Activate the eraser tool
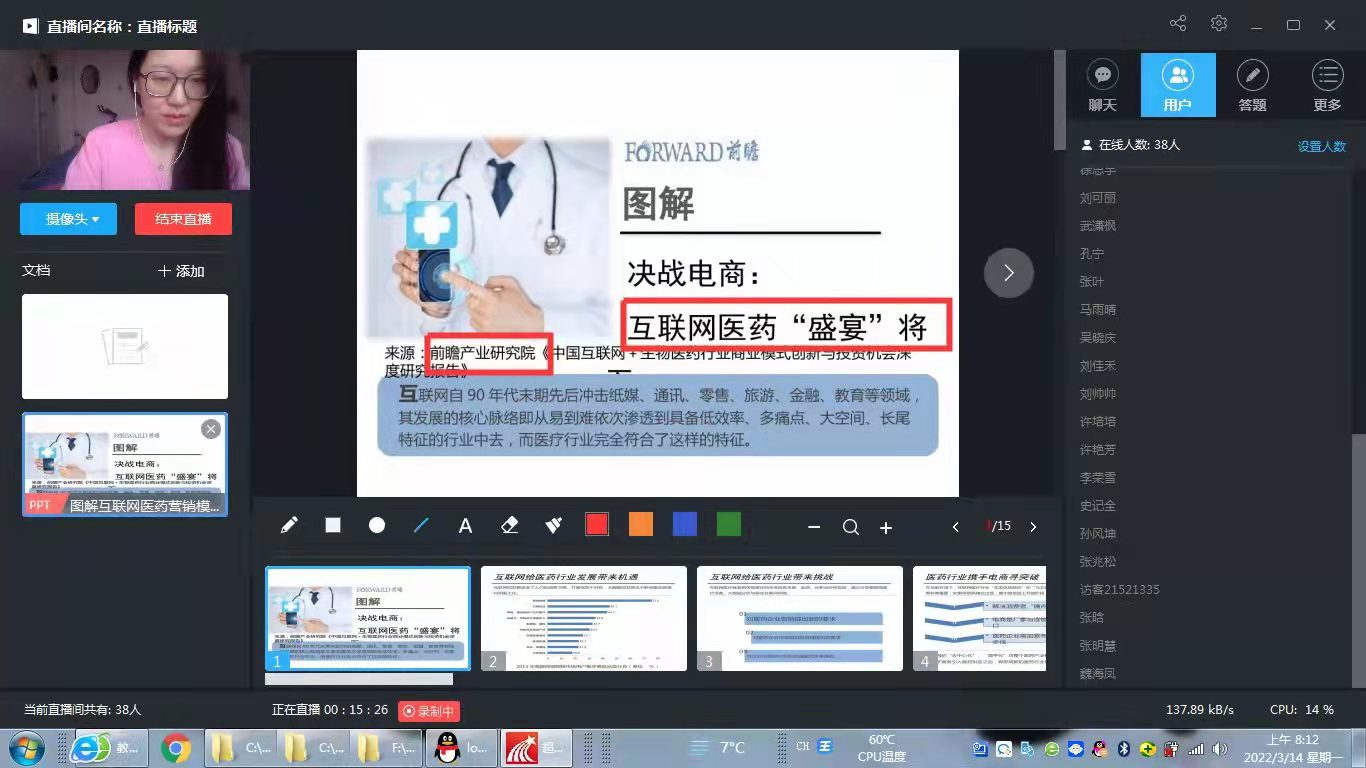1366x768 pixels. click(x=509, y=525)
